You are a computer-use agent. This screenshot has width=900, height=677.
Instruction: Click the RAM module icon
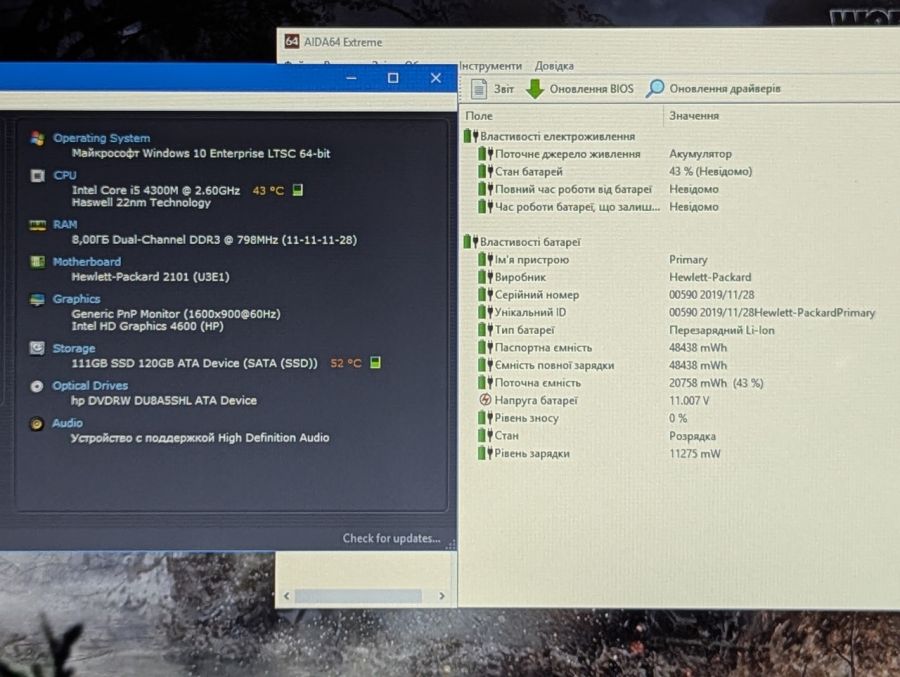[37, 225]
